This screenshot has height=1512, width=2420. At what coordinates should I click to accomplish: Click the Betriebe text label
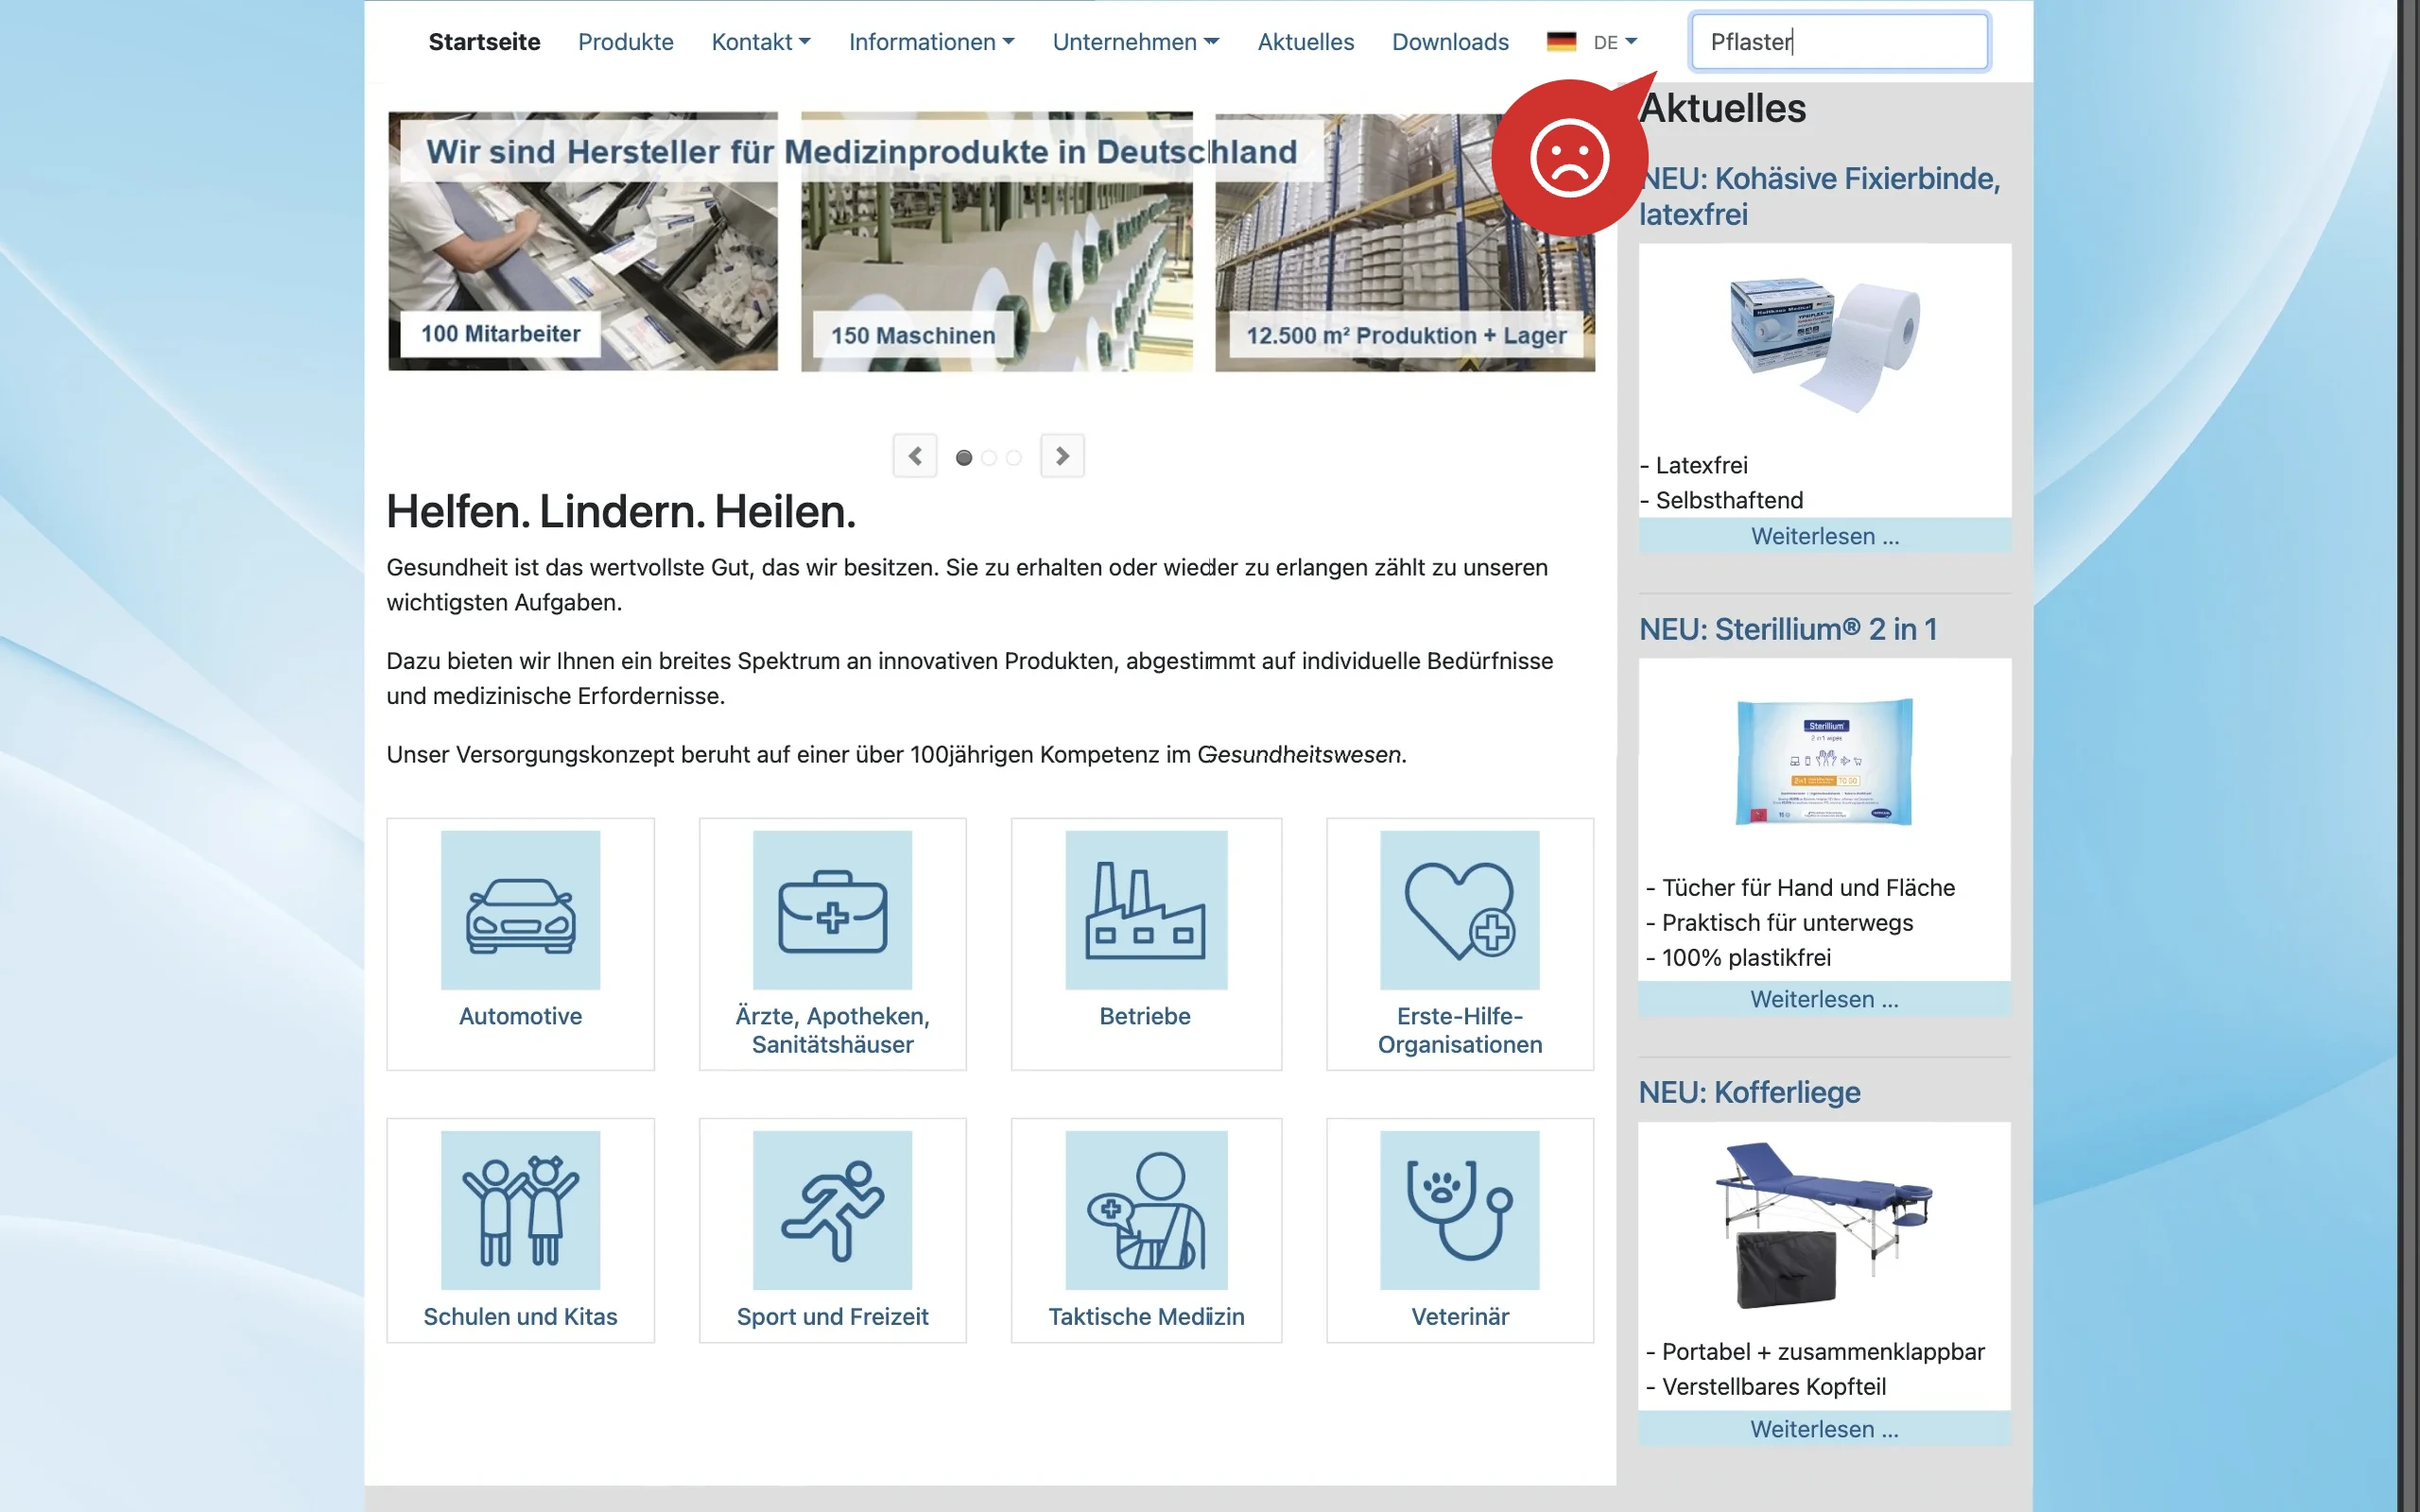(x=1145, y=1016)
